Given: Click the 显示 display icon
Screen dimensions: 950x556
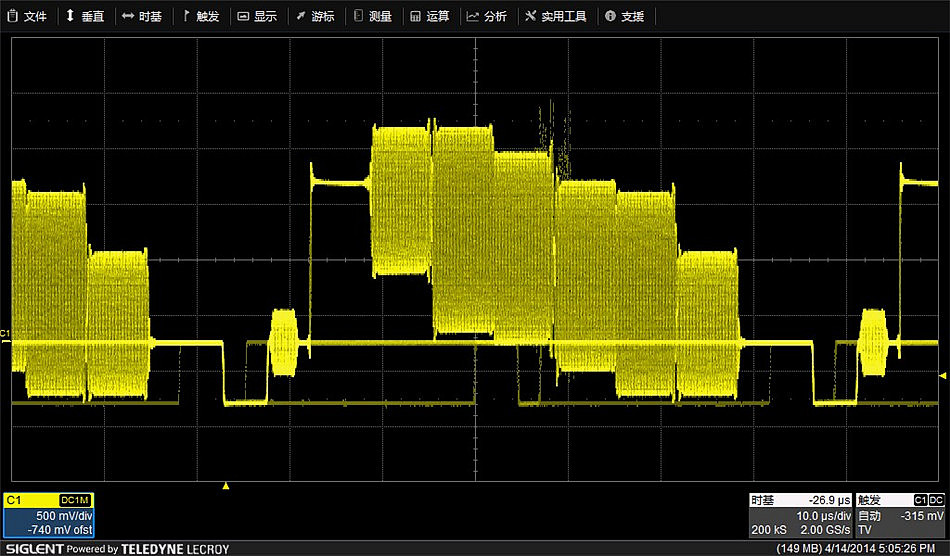Looking at the screenshot, I should [243, 16].
